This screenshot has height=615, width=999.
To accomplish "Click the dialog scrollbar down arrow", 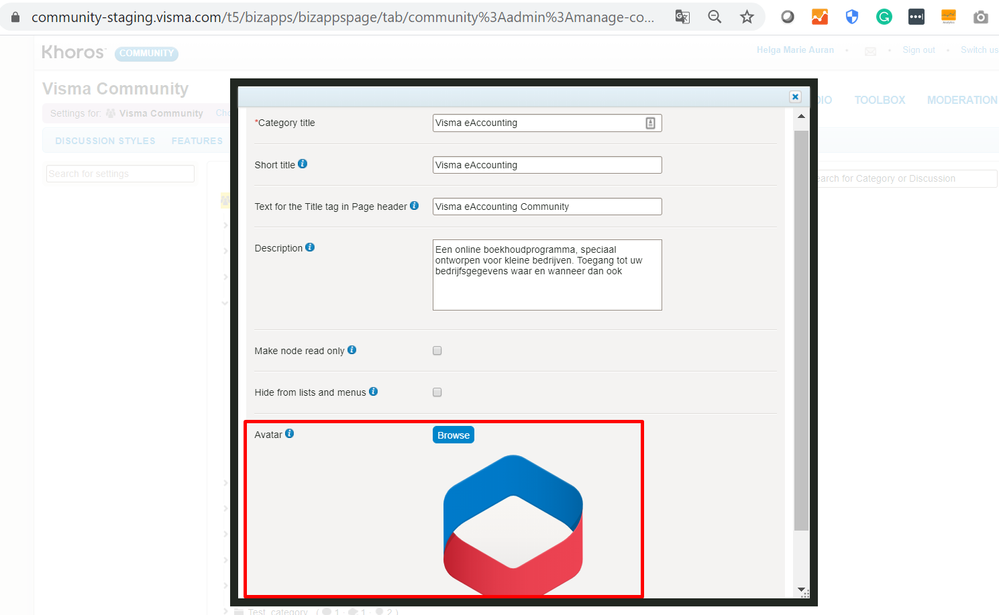I will [801, 590].
